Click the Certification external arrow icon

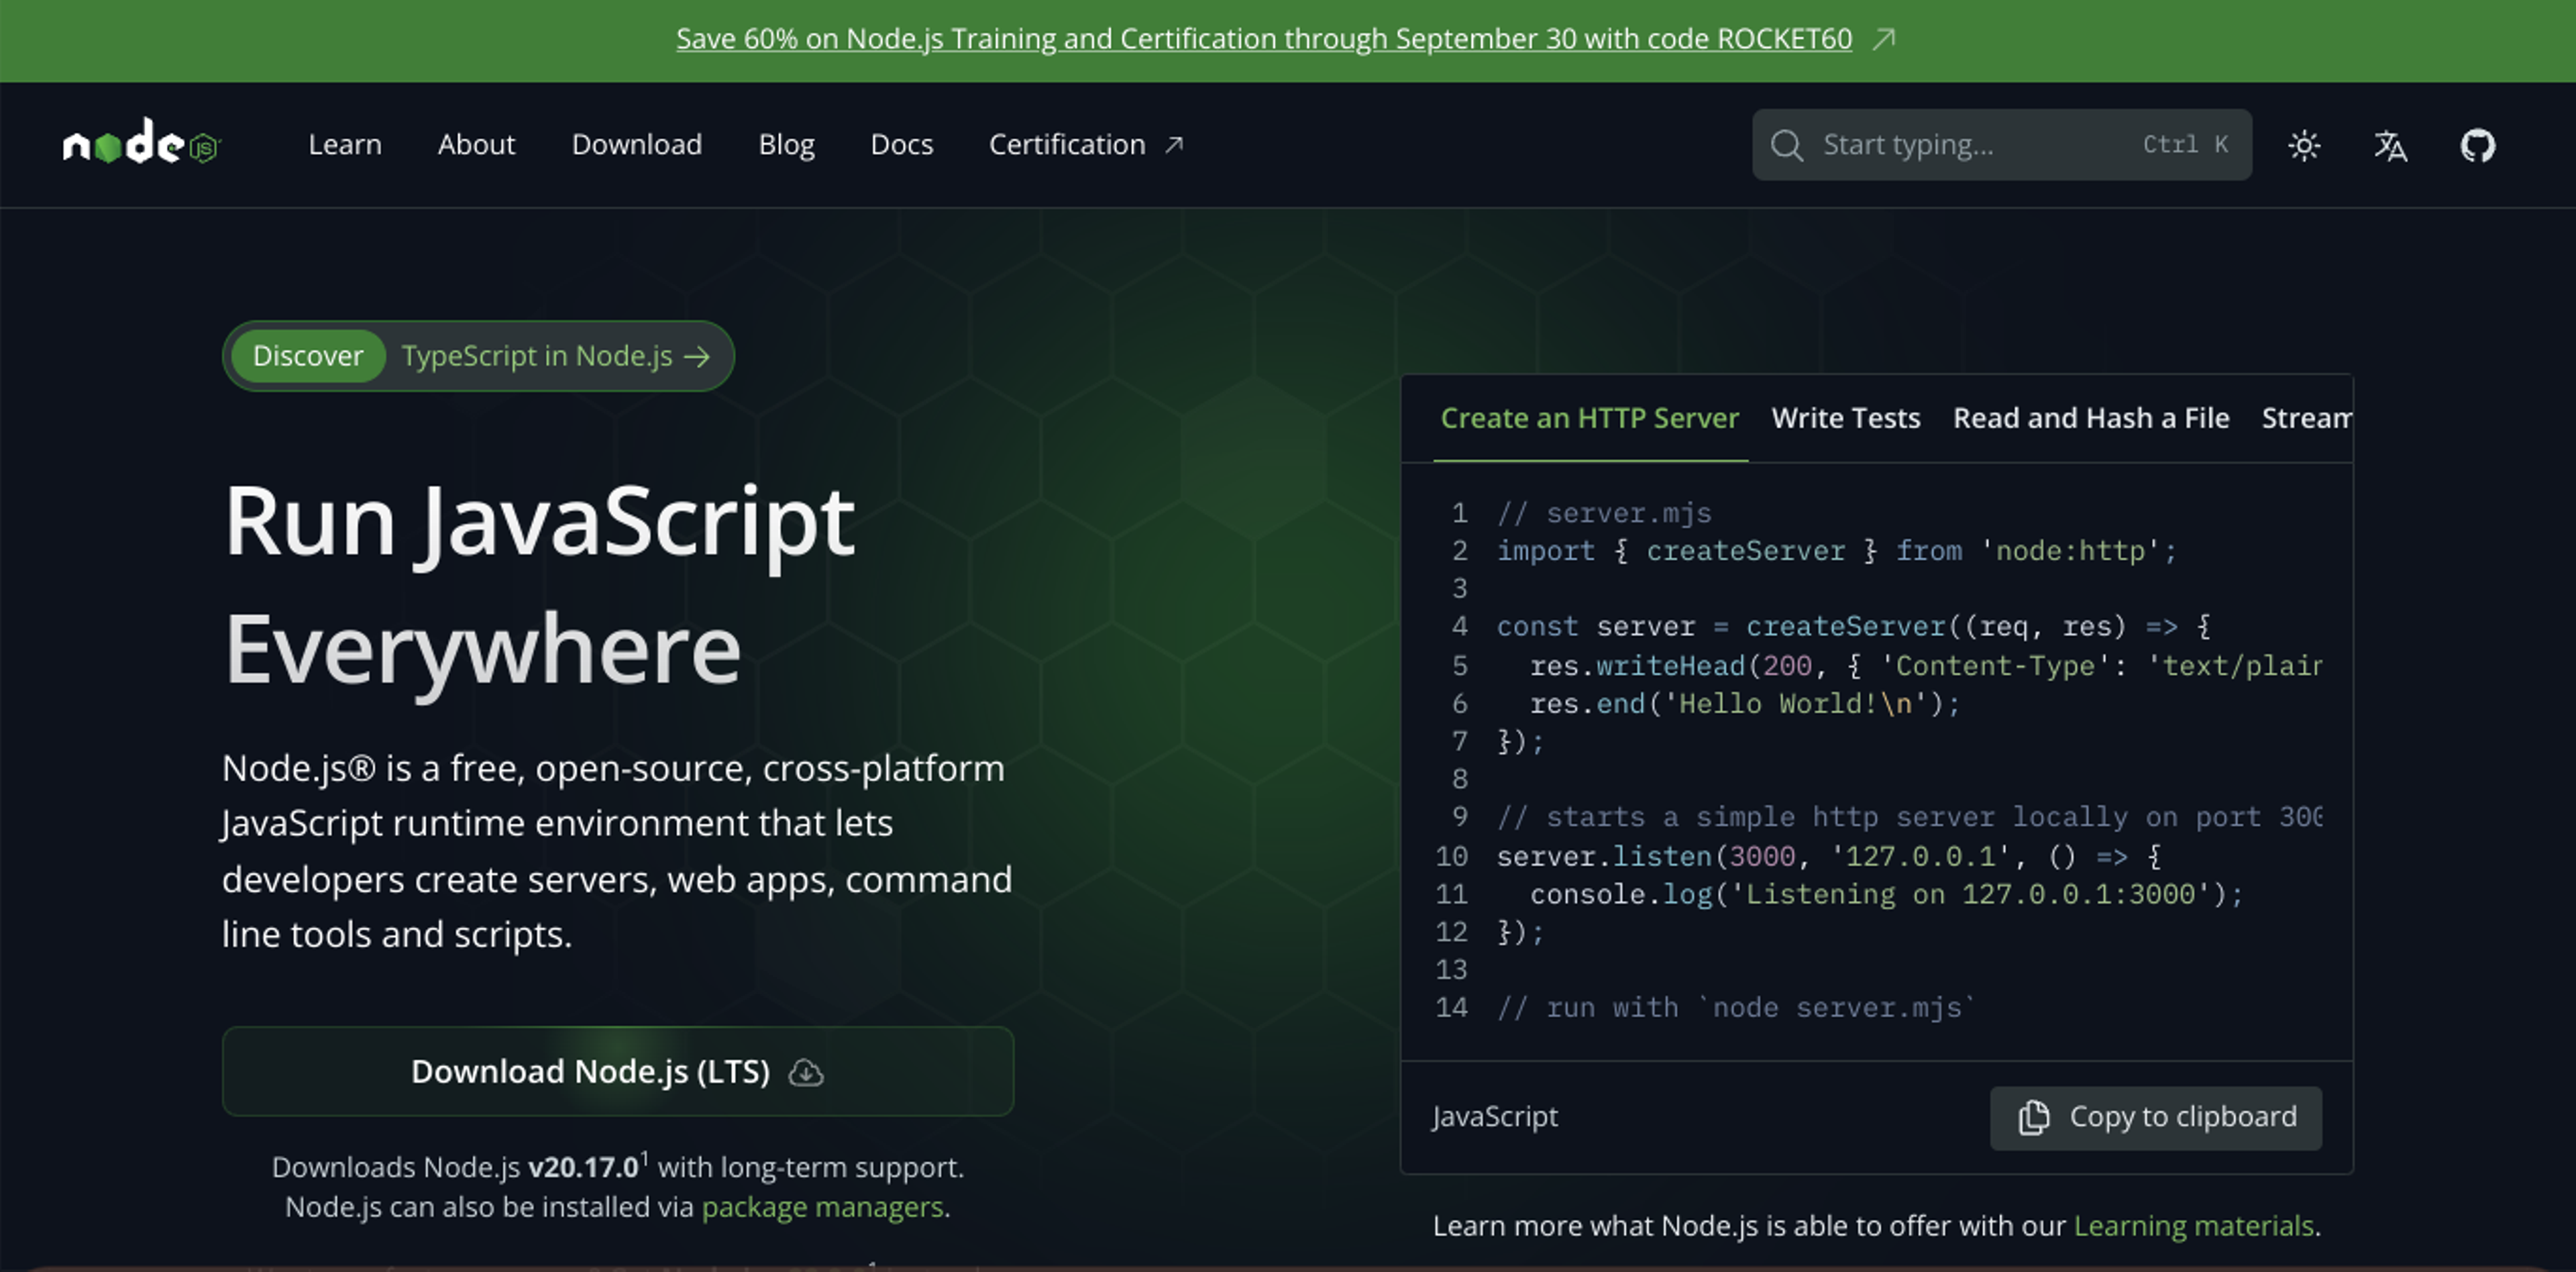tap(1174, 145)
